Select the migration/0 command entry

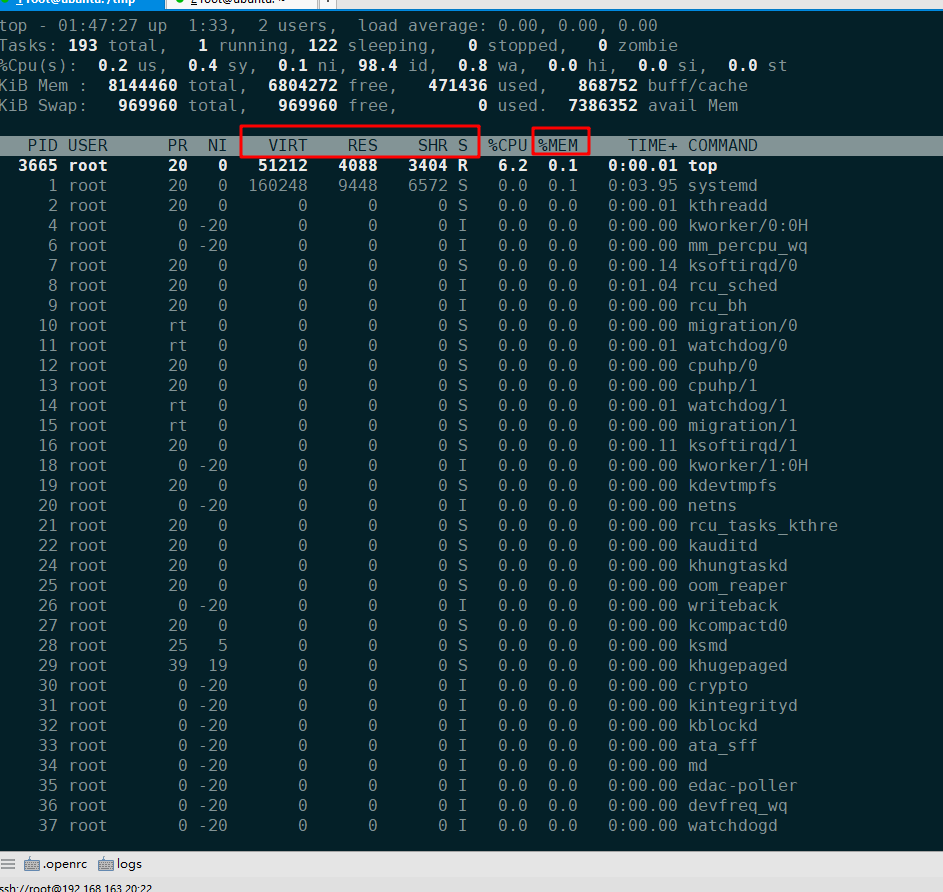click(743, 325)
